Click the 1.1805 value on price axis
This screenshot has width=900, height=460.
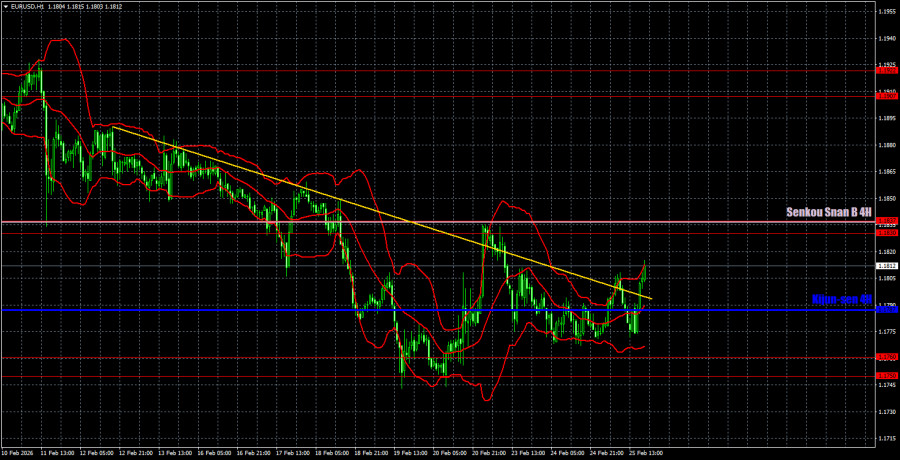887,279
